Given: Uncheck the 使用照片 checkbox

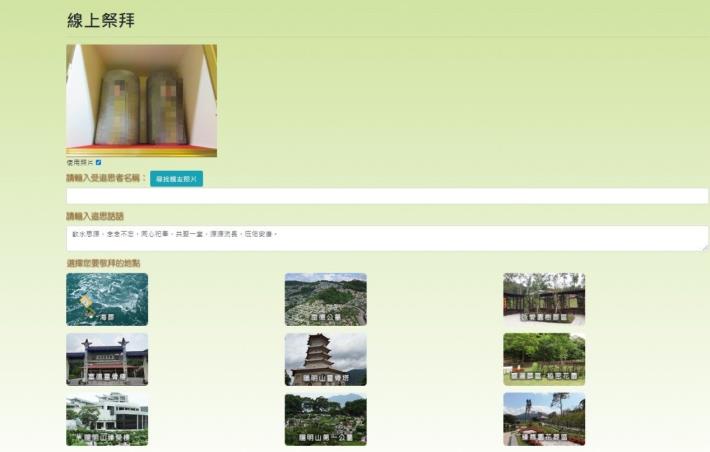Looking at the screenshot, I should click(x=98, y=162).
